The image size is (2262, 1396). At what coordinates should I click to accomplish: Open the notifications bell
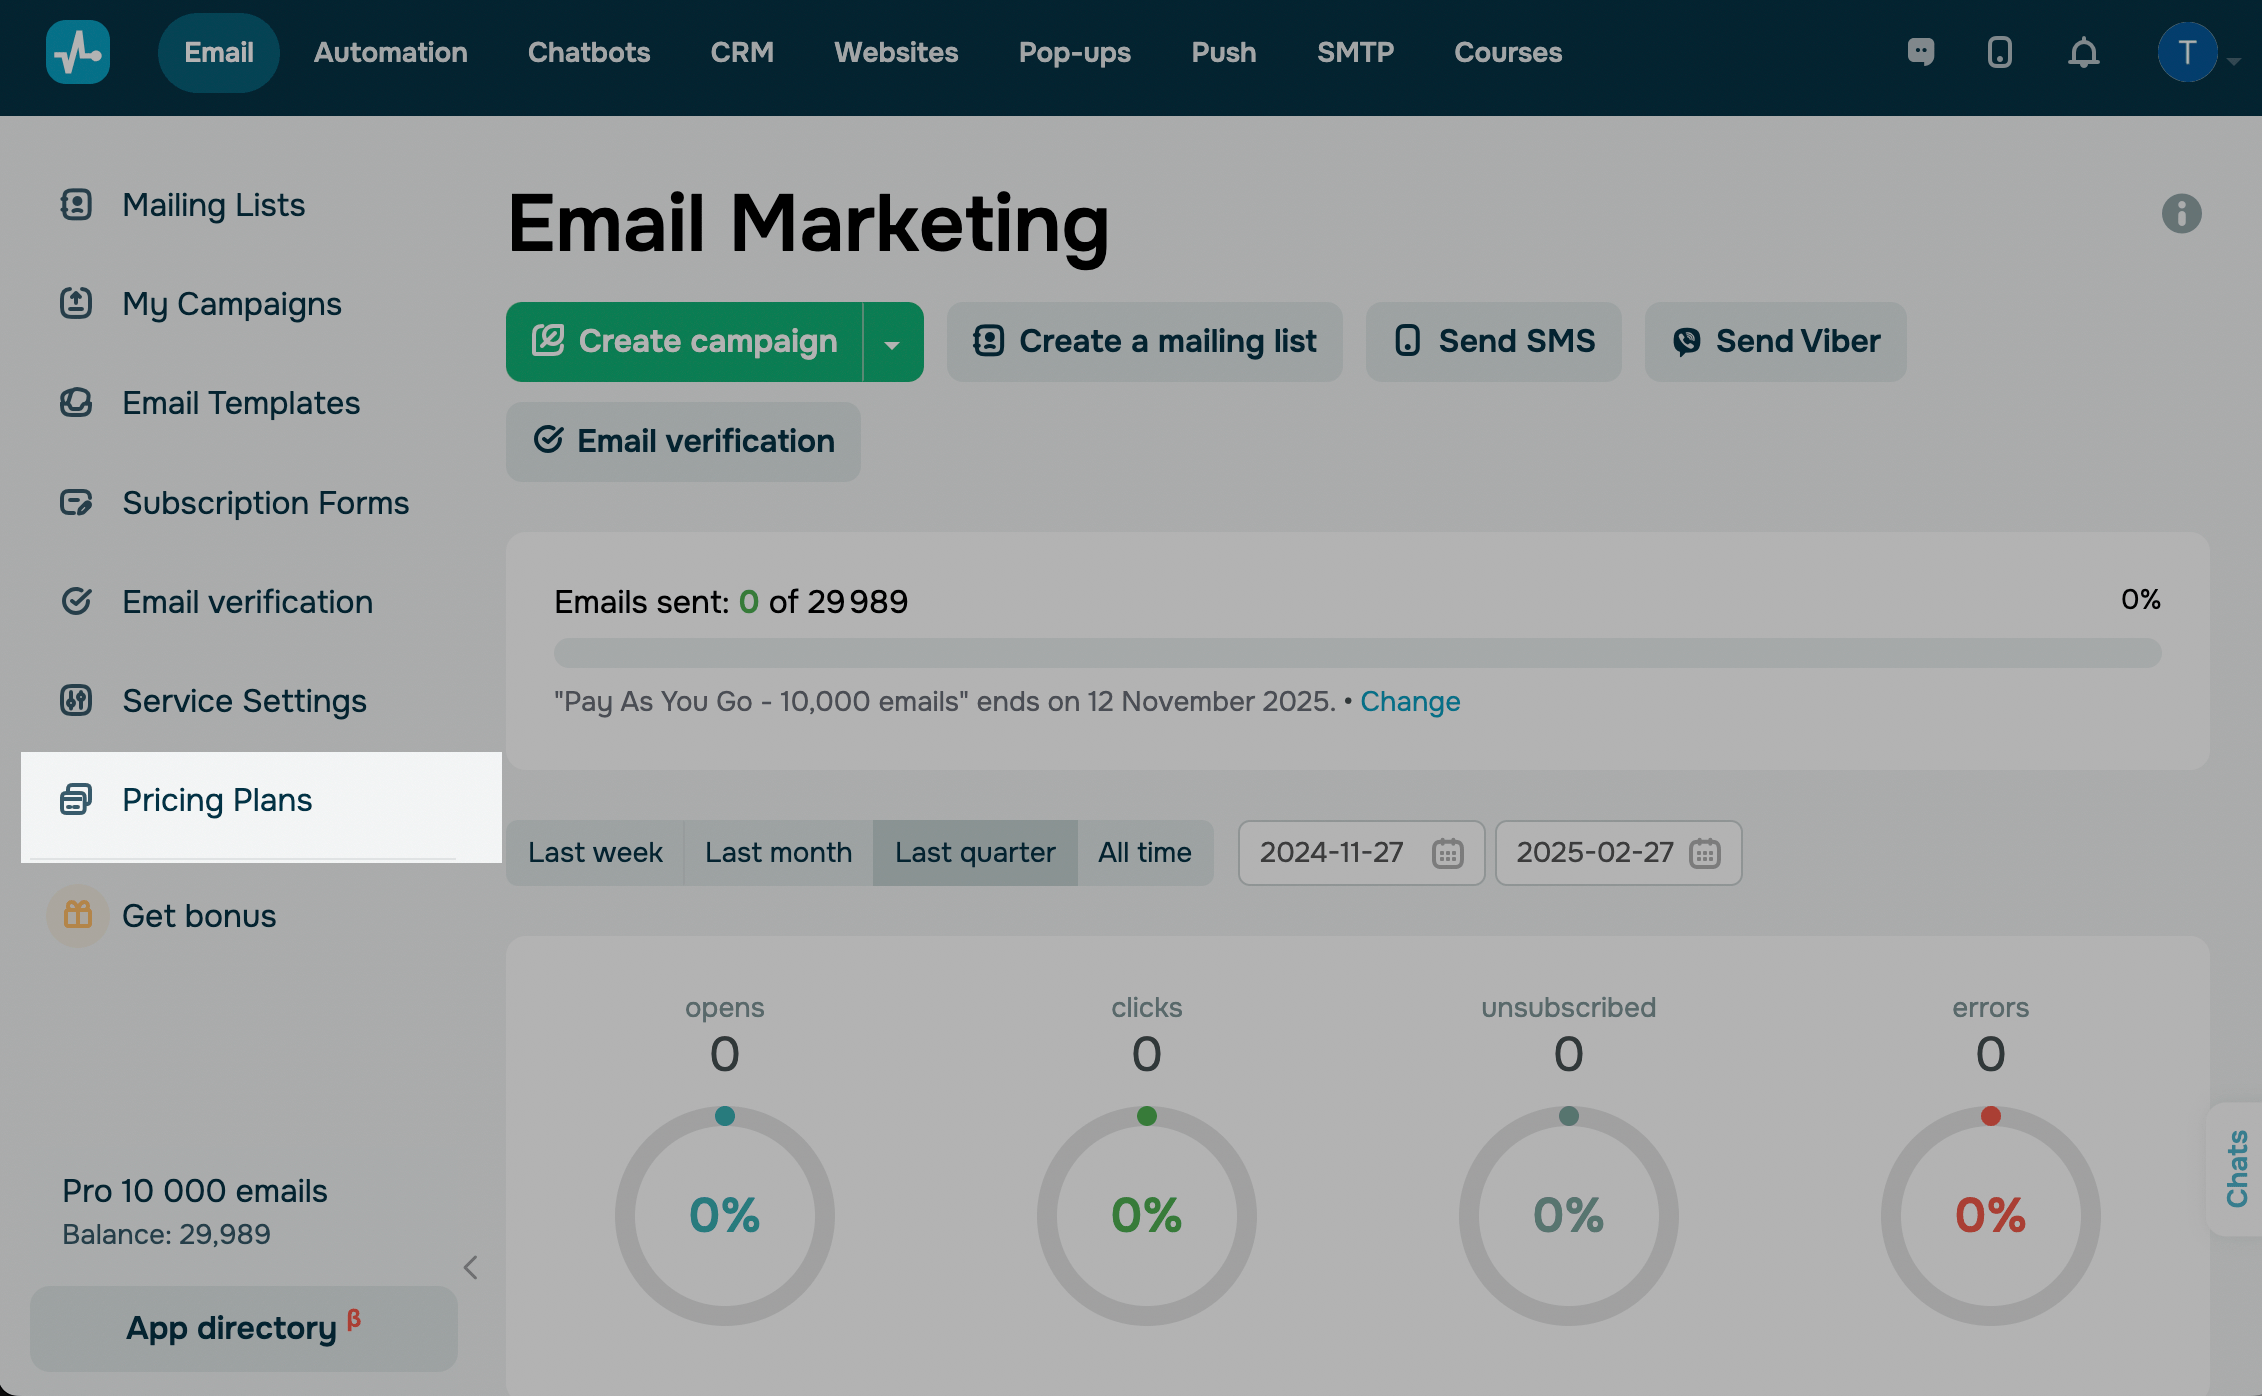[2083, 52]
